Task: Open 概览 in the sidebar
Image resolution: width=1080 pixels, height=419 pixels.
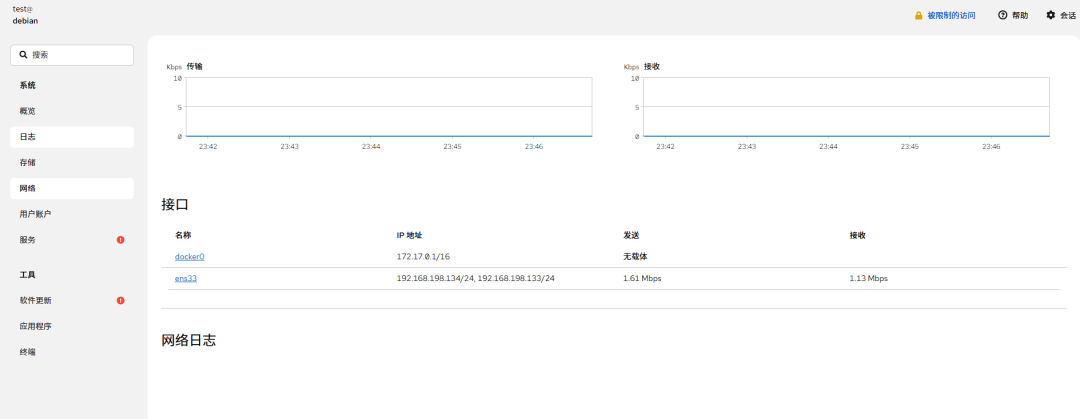Action: pyautogui.click(x=72, y=111)
